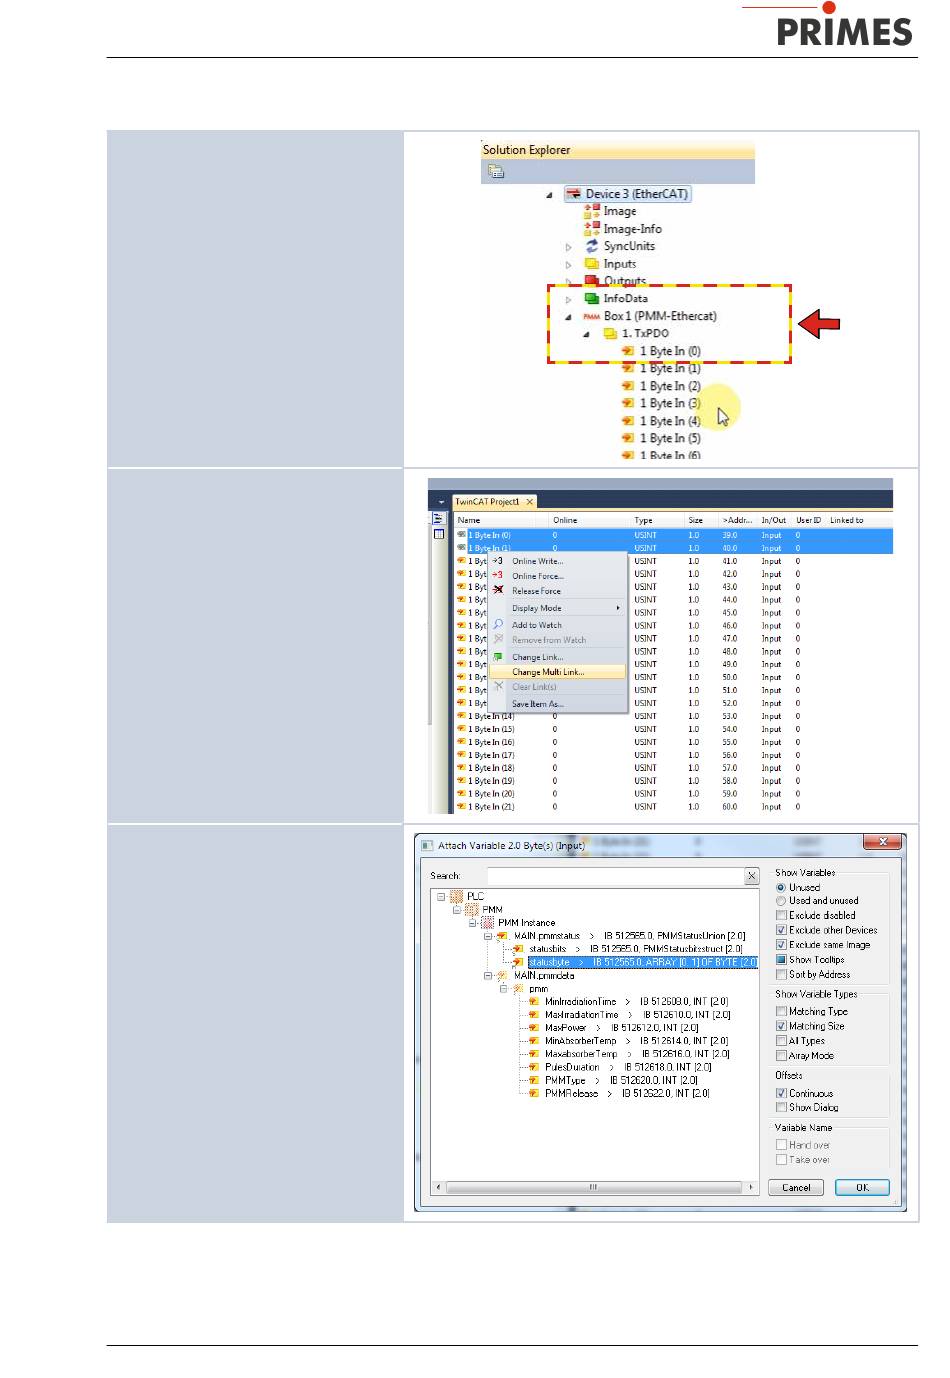
Task: Select Add to Watch in the context menu
Action: [x=537, y=625]
